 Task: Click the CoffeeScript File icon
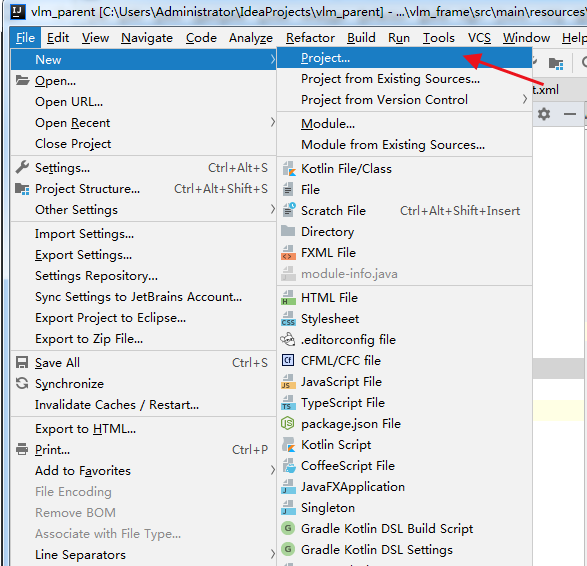click(x=289, y=465)
